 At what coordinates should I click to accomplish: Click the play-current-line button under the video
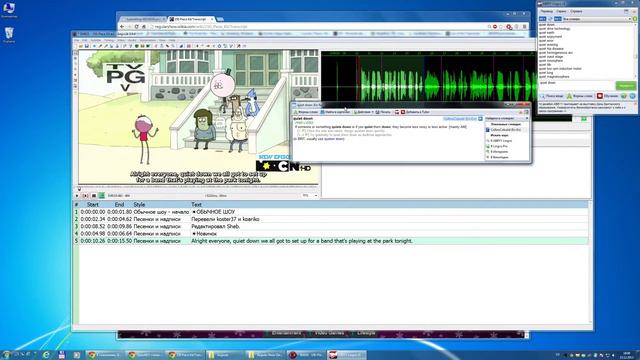pos(85,196)
